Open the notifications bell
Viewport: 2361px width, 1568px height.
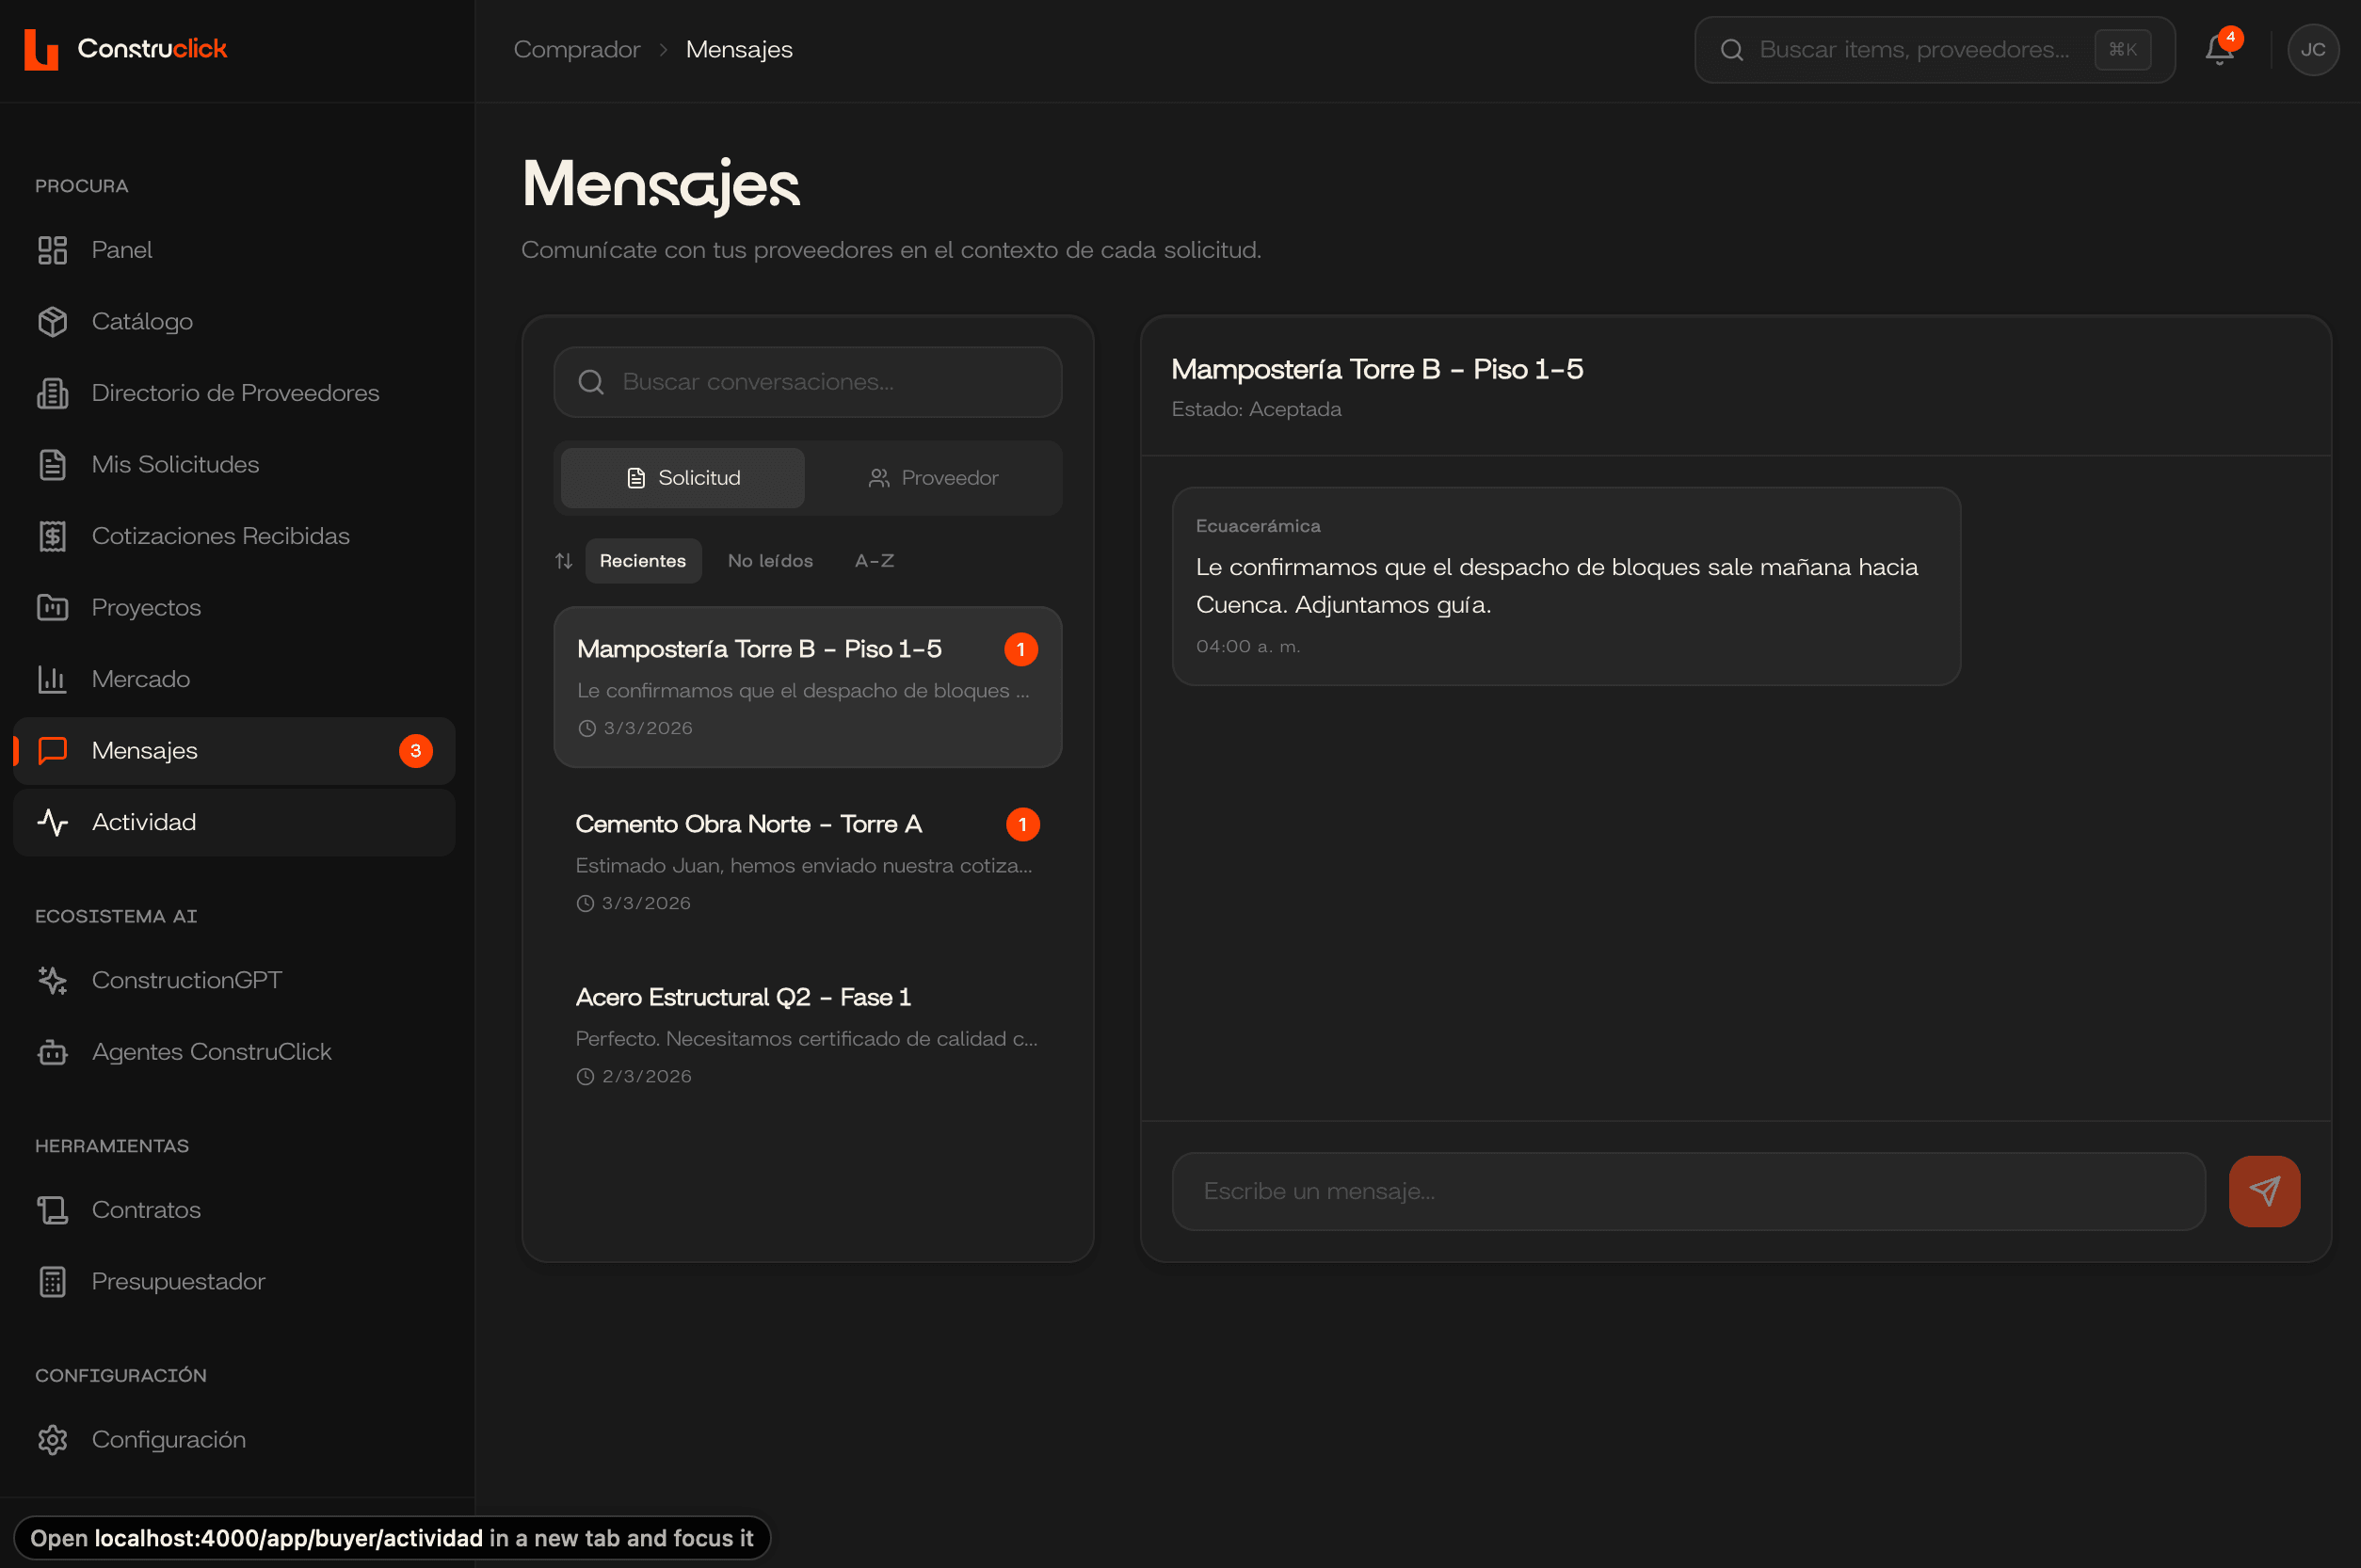(x=2219, y=49)
